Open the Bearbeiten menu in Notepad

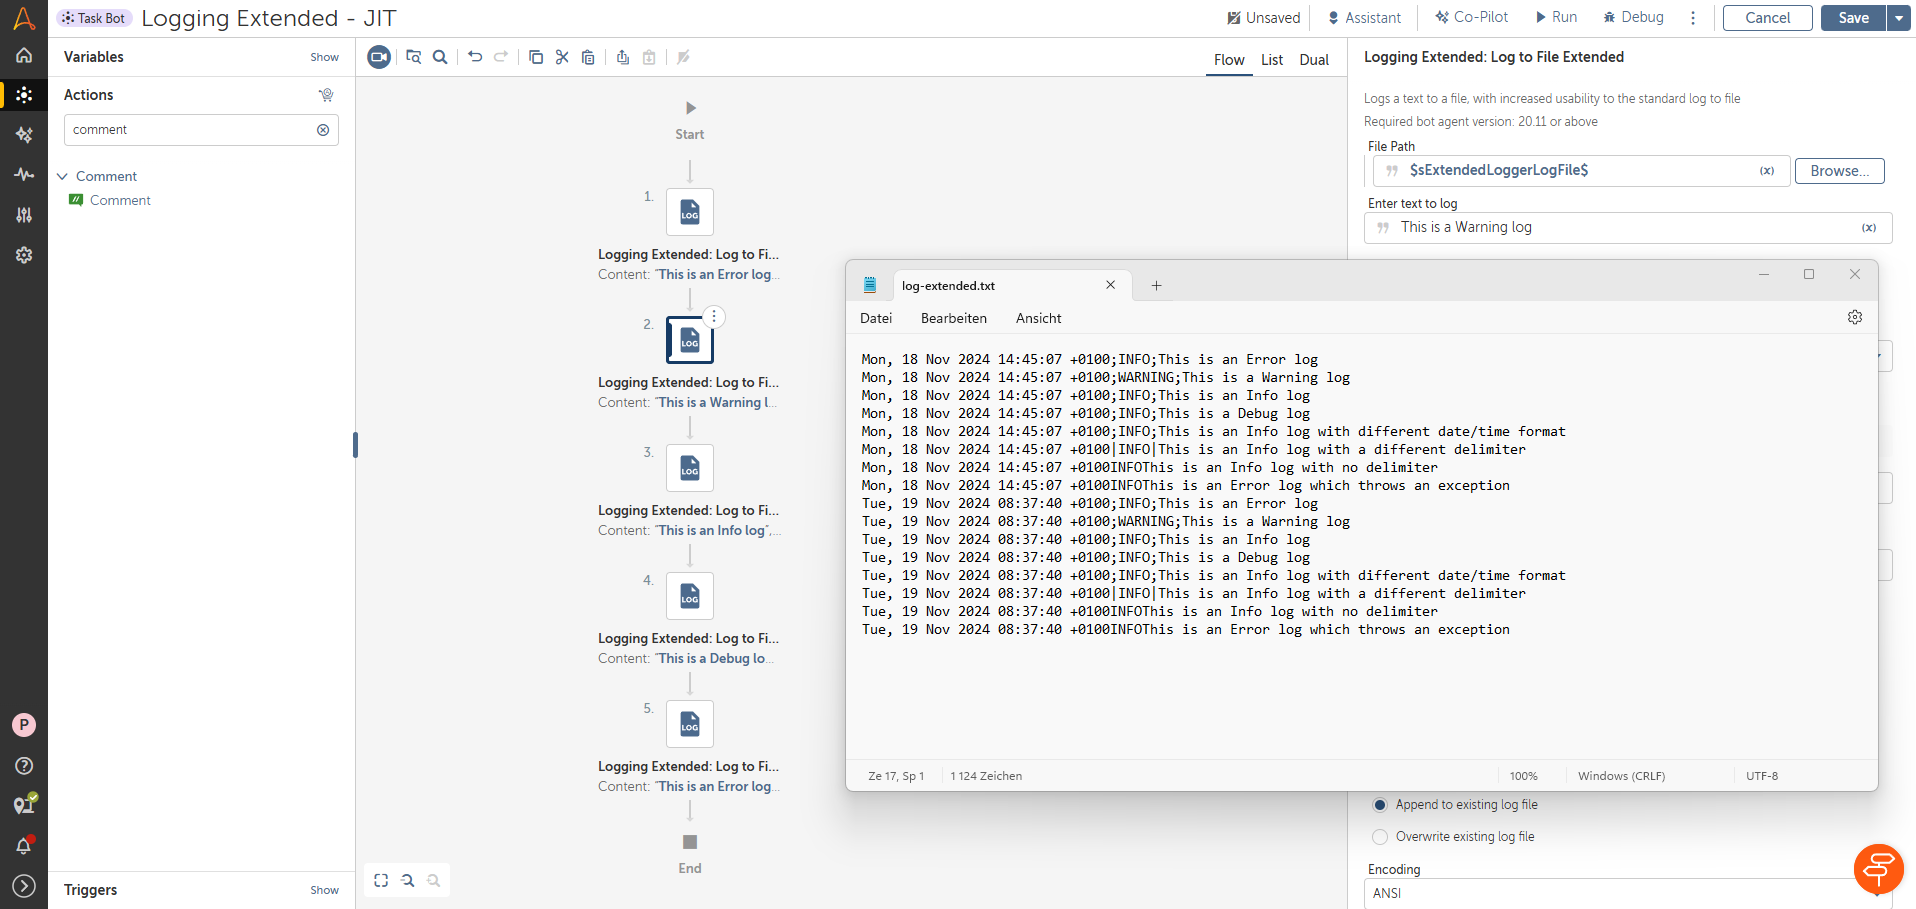(953, 318)
